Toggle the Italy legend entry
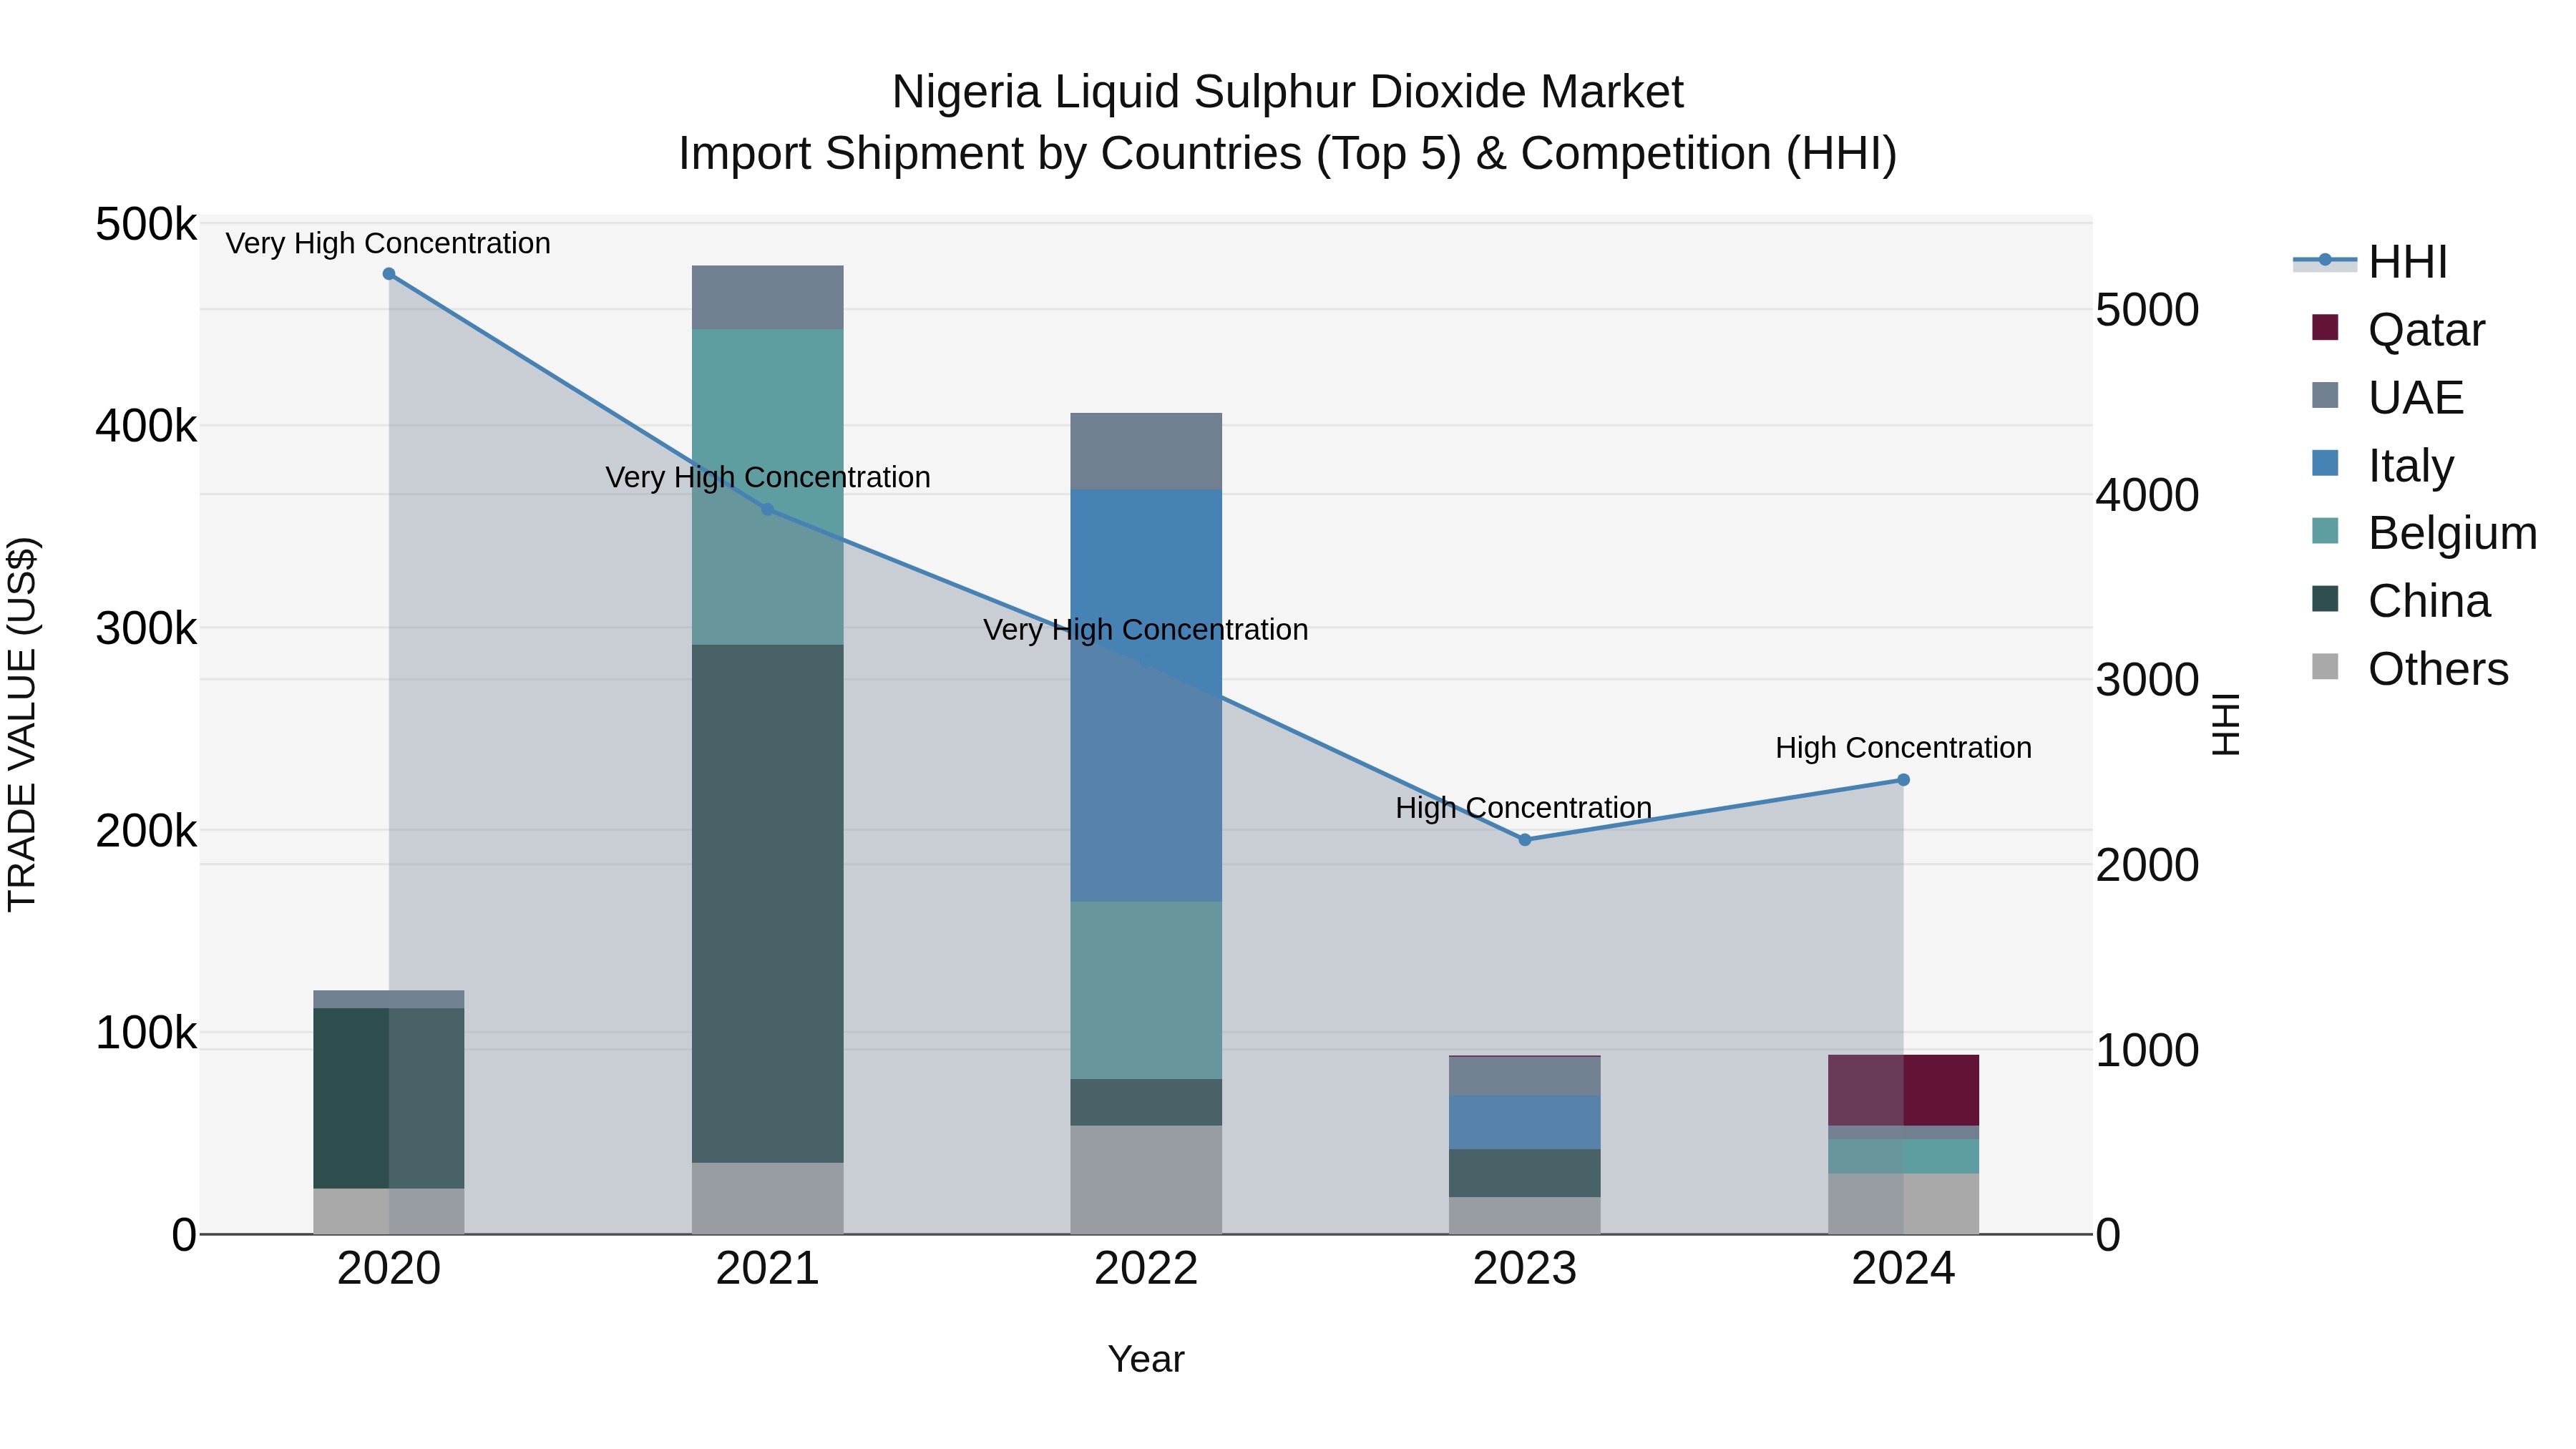Viewport: 2576px width, 1449px height. pyautogui.click(x=2382, y=465)
